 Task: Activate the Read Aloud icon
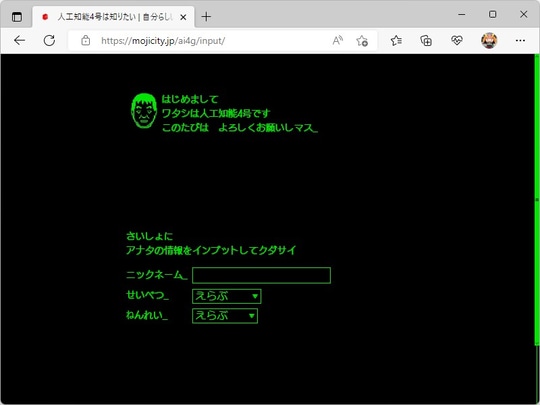click(x=338, y=41)
